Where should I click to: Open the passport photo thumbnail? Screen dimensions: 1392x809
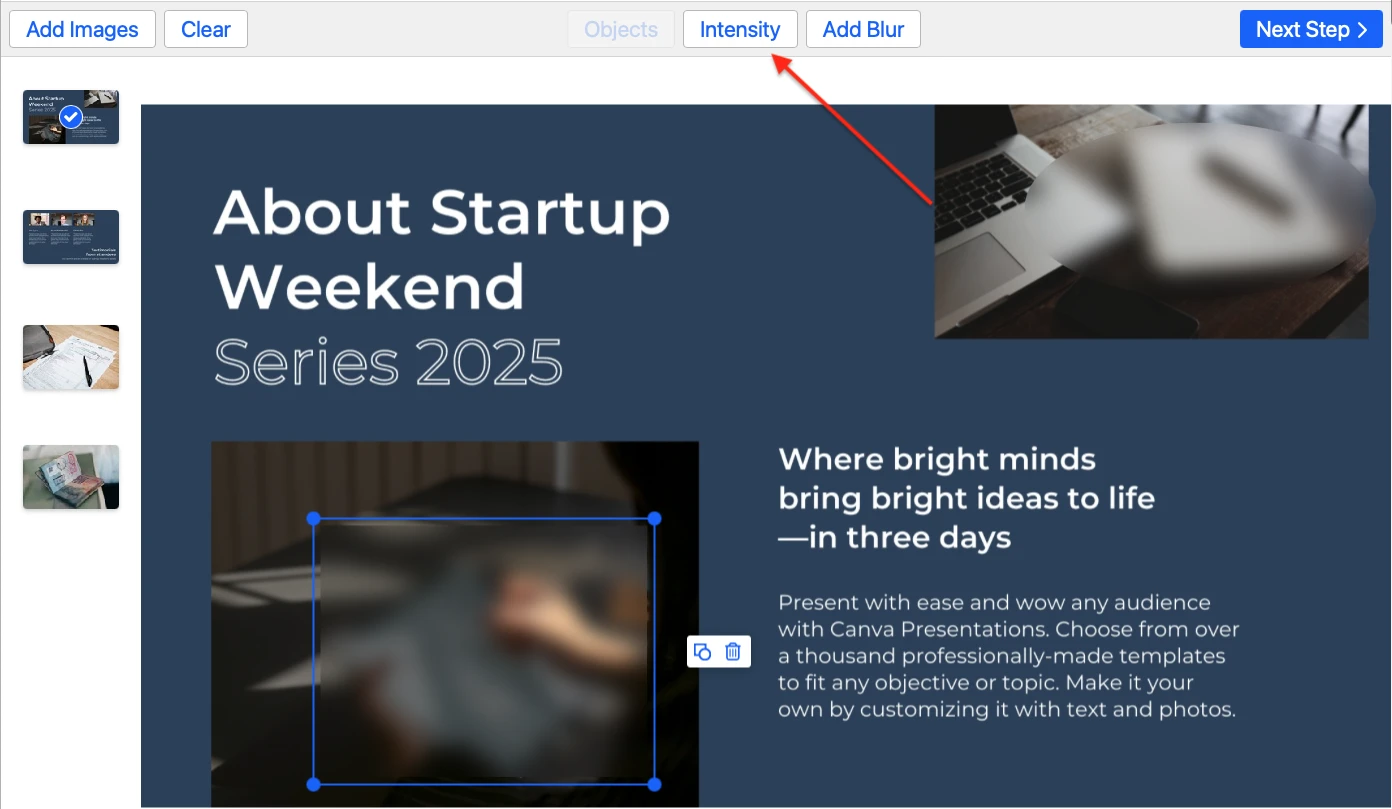coord(71,477)
